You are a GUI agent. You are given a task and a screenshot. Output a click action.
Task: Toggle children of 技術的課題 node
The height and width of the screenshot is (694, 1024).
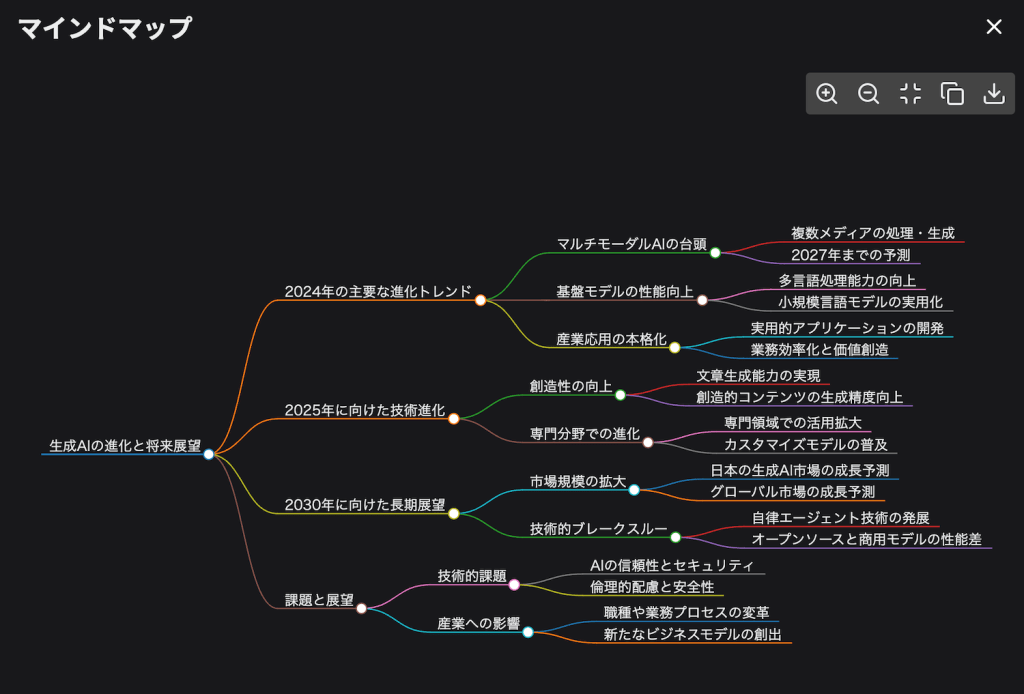513,584
